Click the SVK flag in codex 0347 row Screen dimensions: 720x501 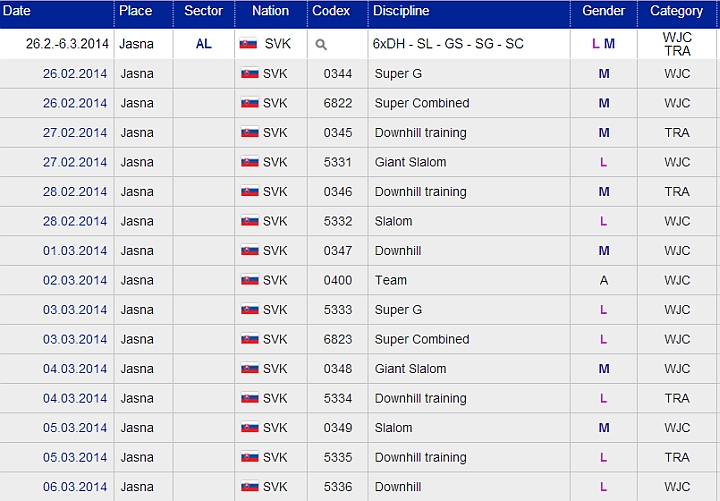point(250,251)
